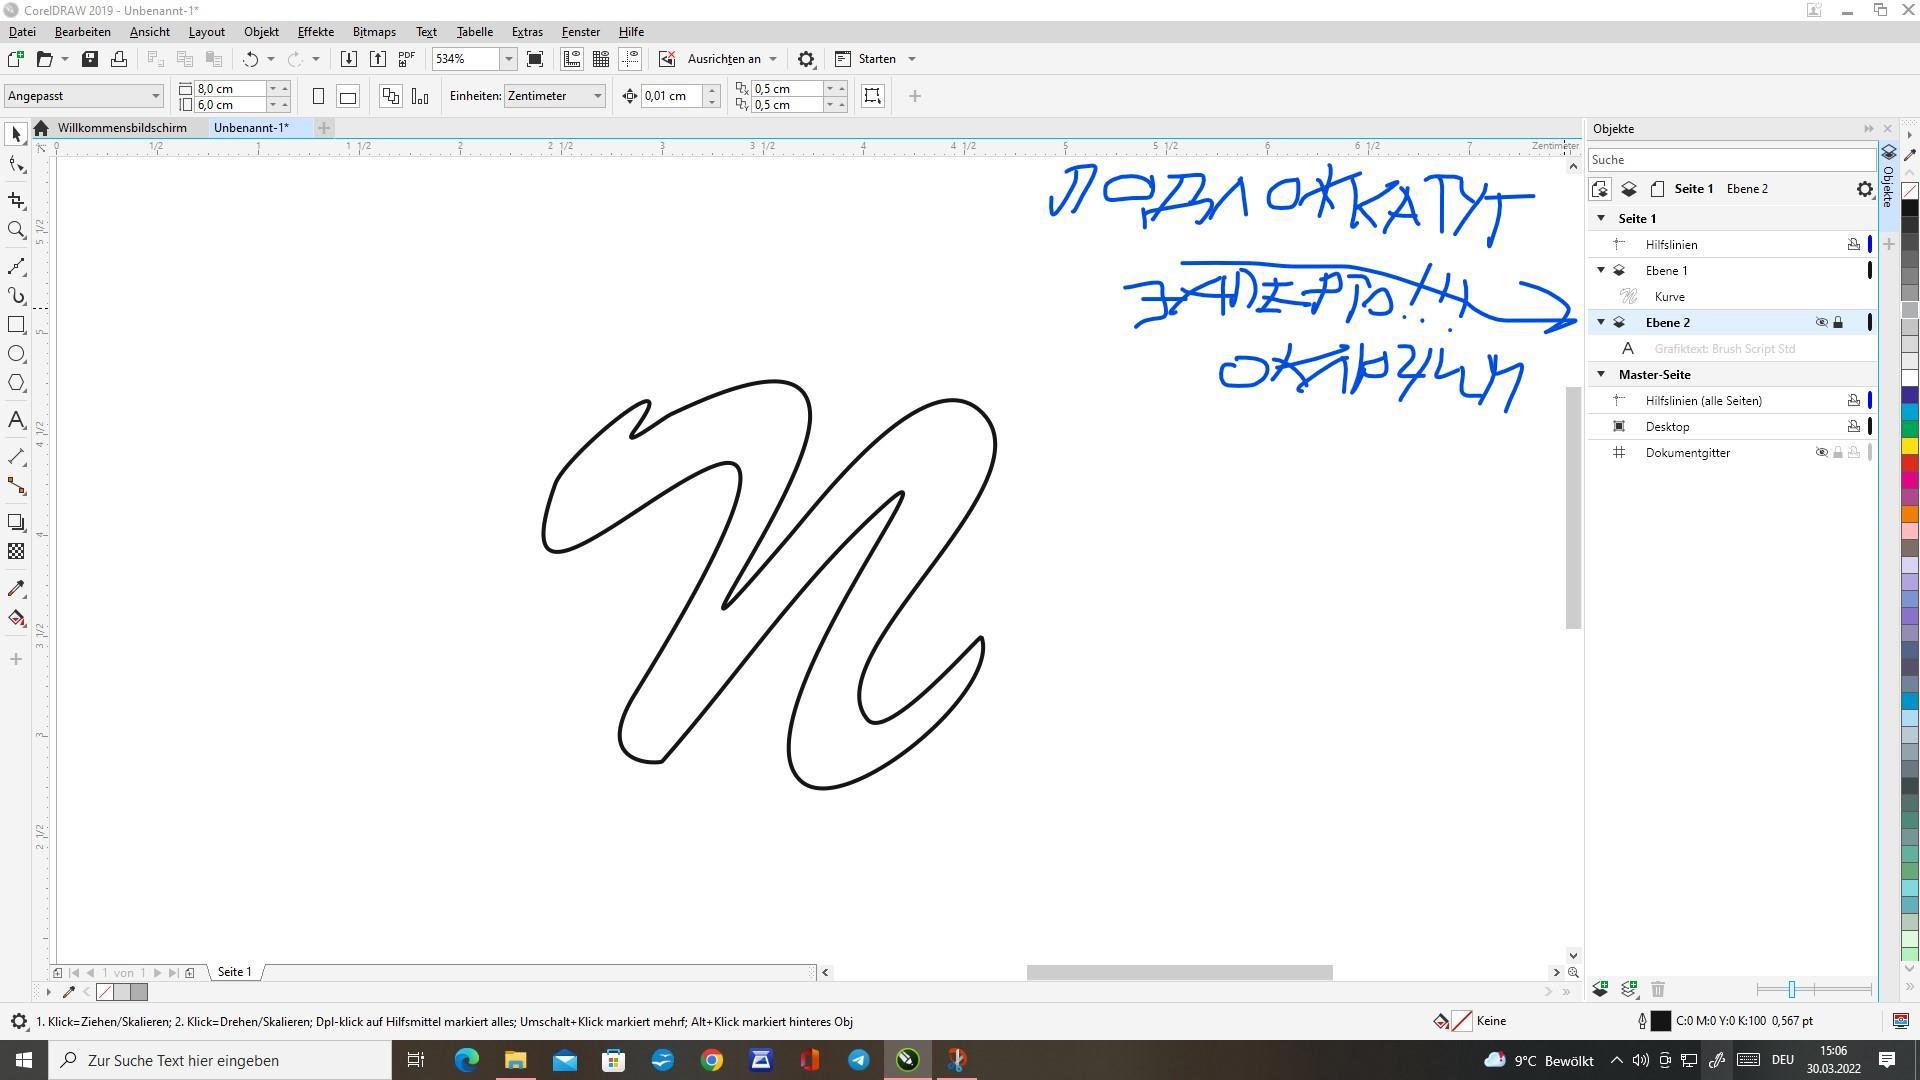1920x1080 pixels.
Task: Select the Eyedropper tool
Action: point(16,589)
